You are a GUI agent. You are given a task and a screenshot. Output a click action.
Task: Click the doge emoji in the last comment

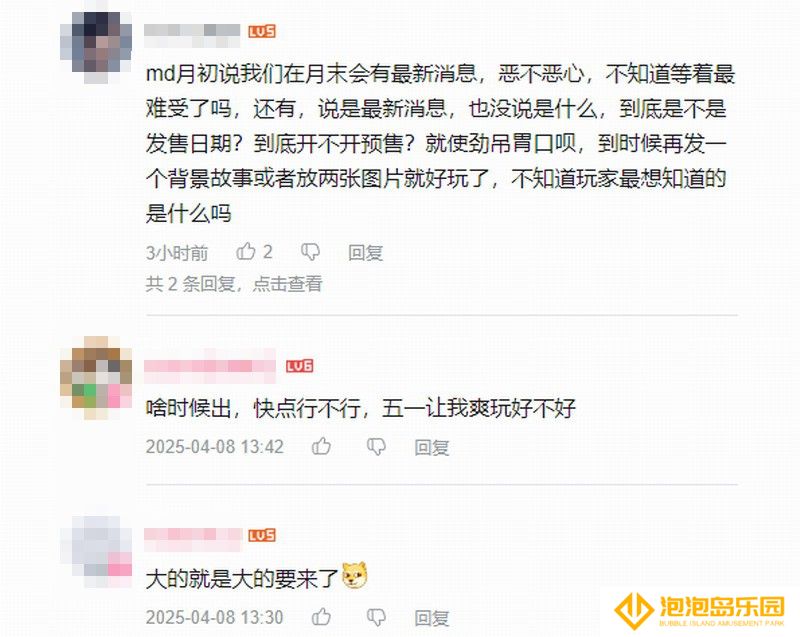coord(355,576)
